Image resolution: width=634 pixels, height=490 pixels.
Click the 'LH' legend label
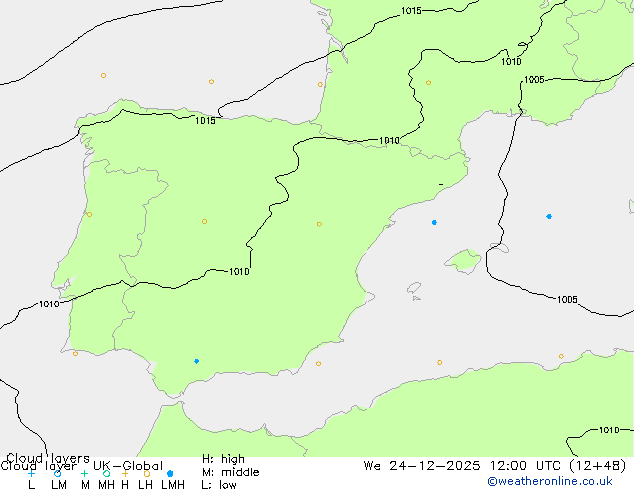145,485
